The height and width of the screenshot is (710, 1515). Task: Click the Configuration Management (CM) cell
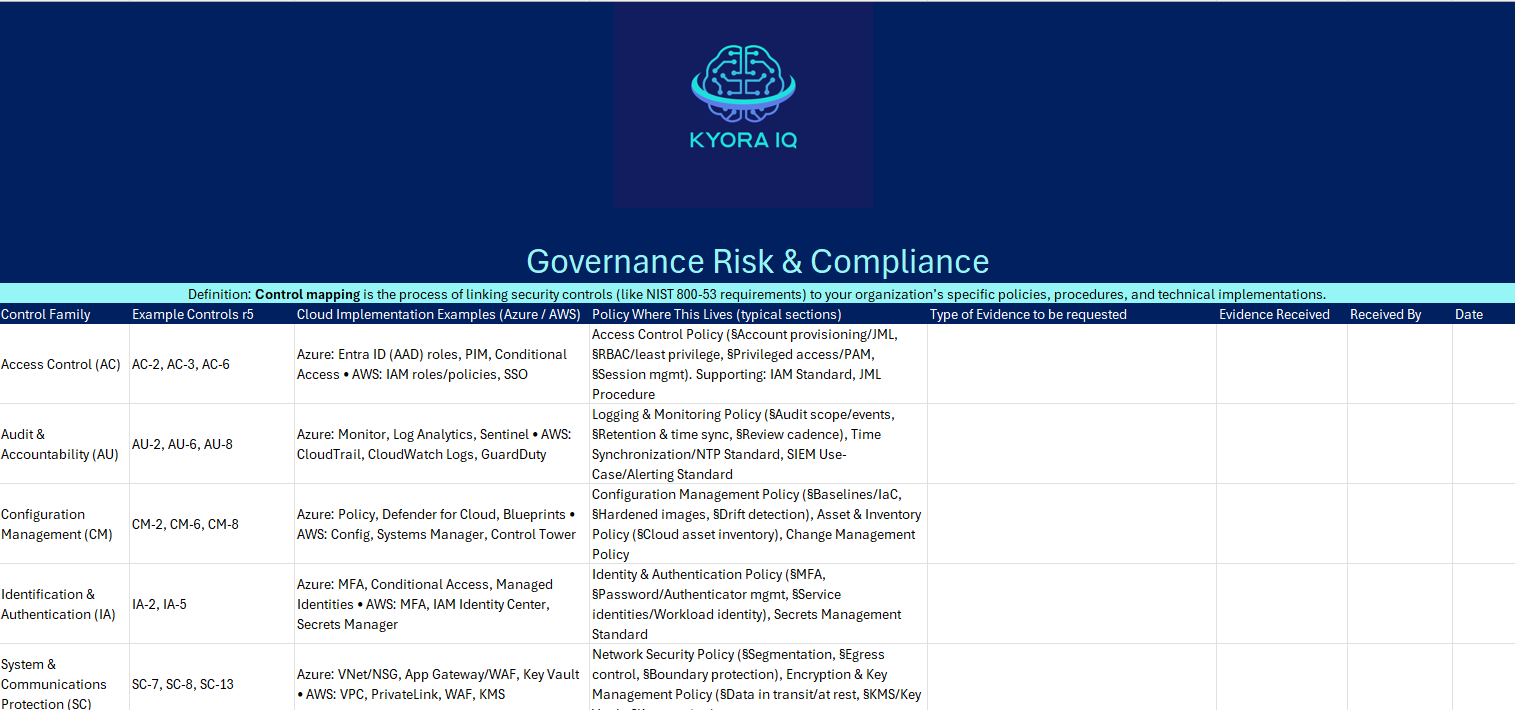pyautogui.click(x=57, y=524)
